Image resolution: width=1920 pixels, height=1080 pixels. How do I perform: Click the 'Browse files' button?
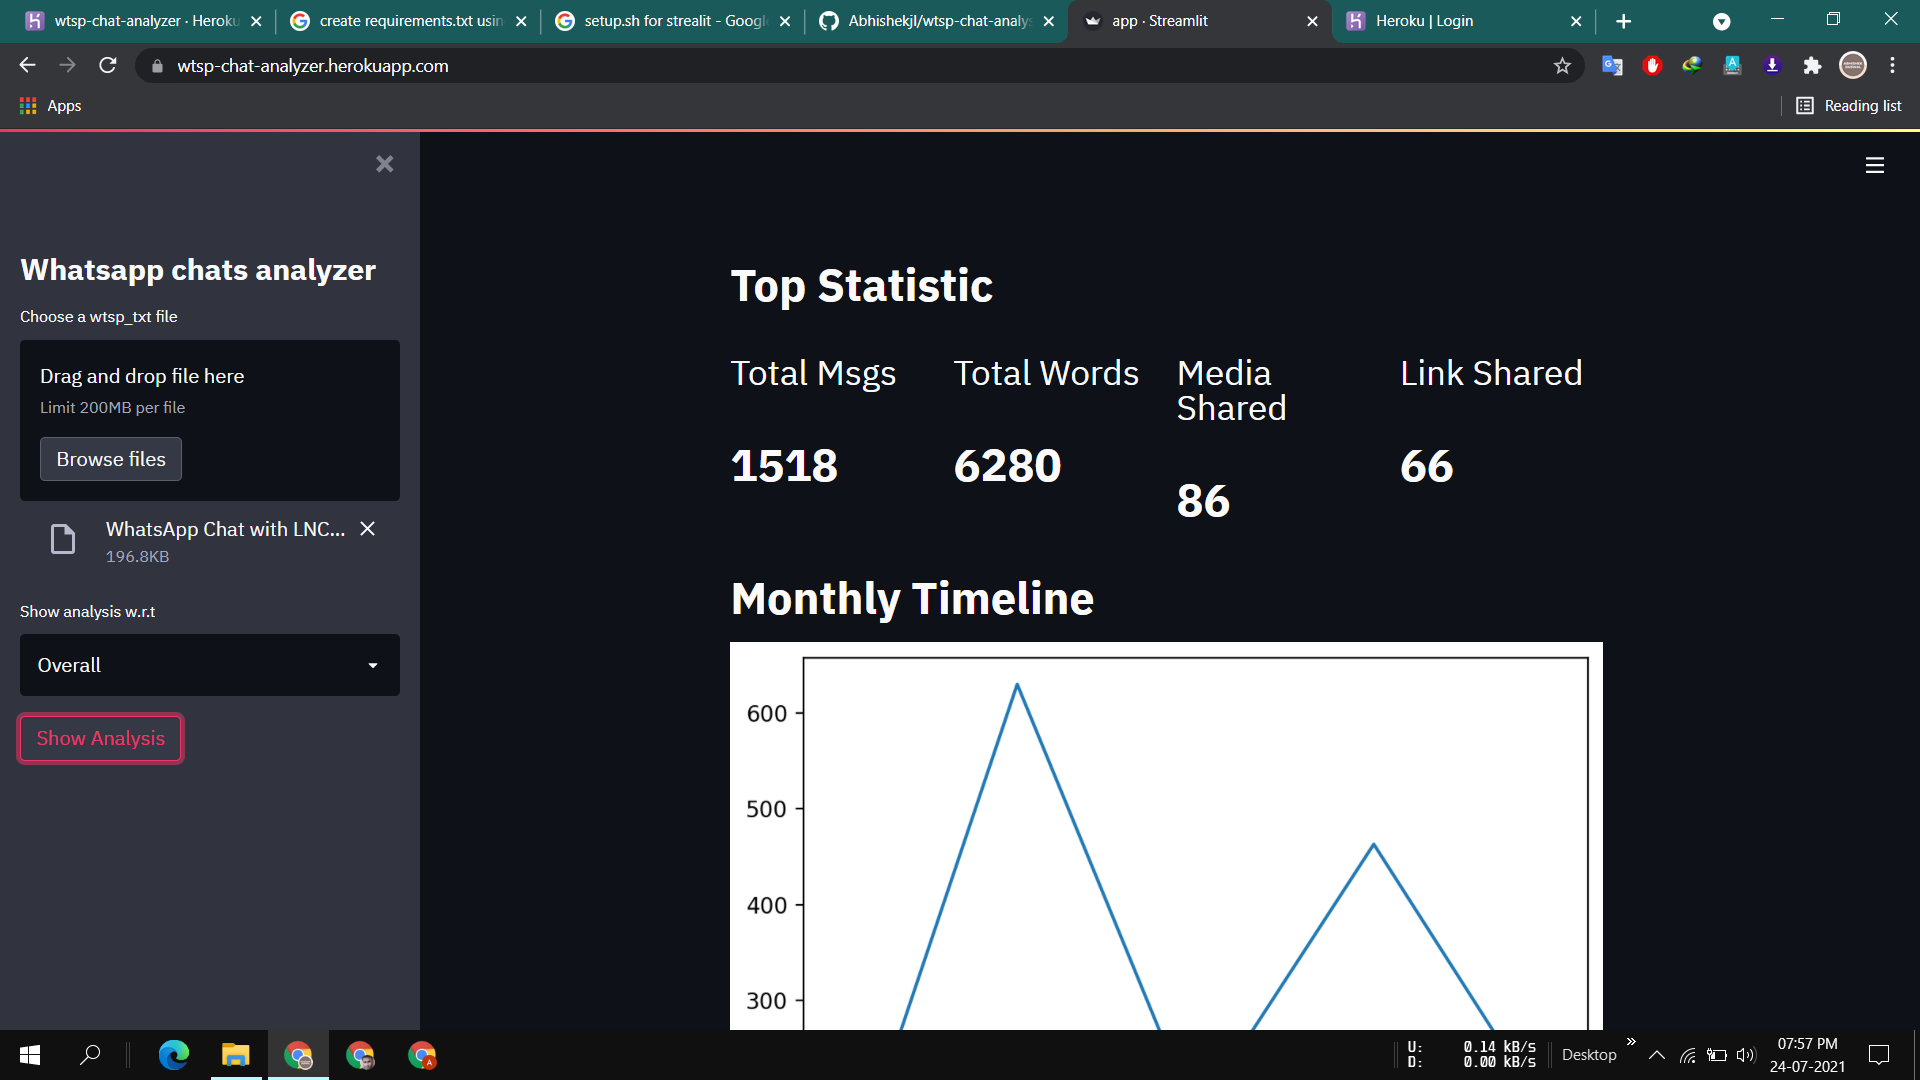(110, 459)
